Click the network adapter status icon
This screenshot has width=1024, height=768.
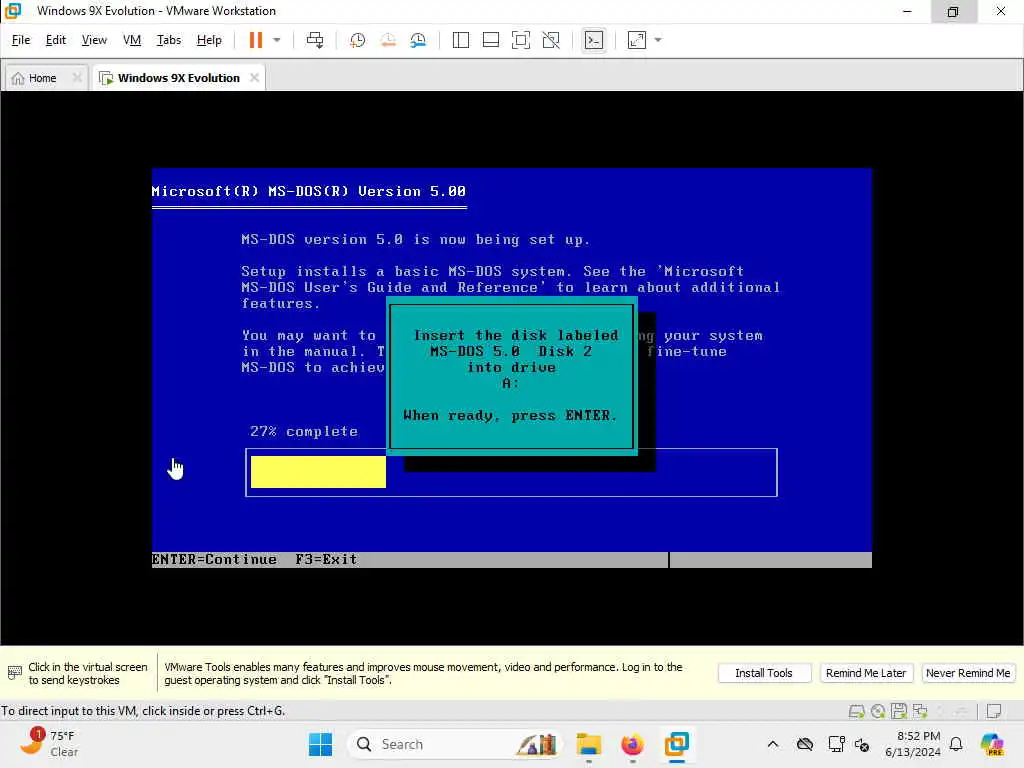pos(920,711)
